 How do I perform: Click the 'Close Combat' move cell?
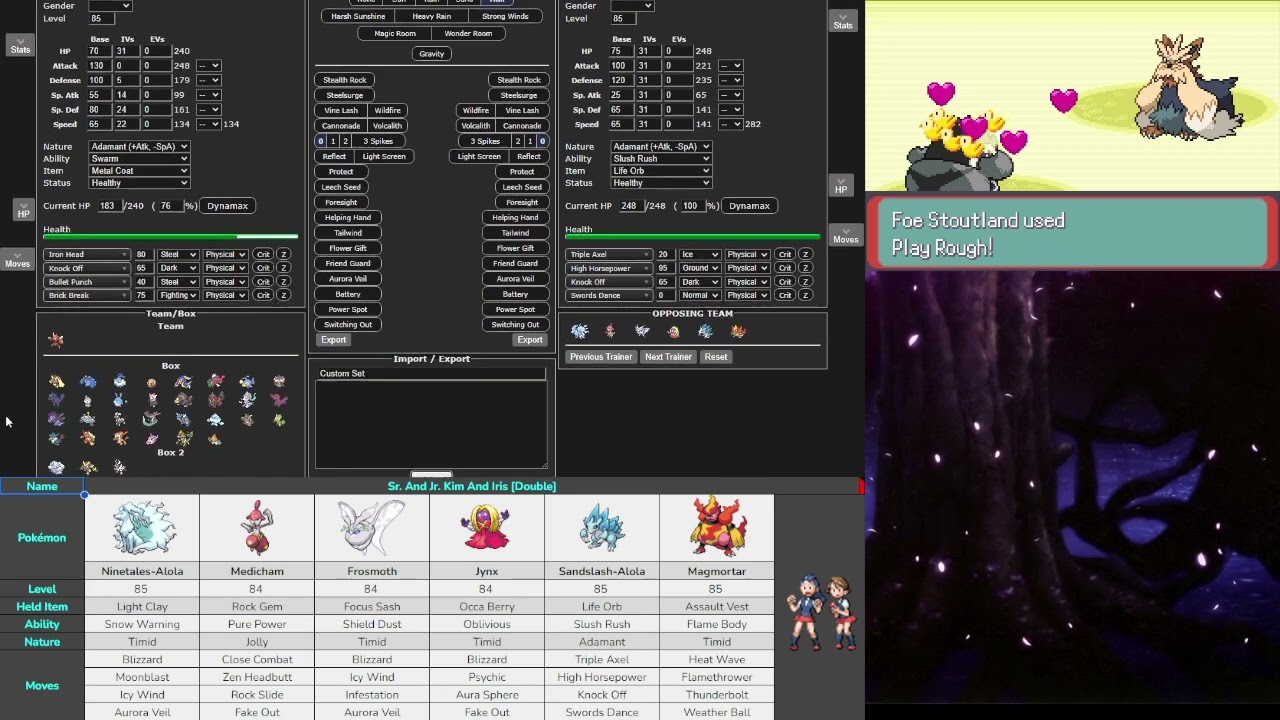point(257,660)
